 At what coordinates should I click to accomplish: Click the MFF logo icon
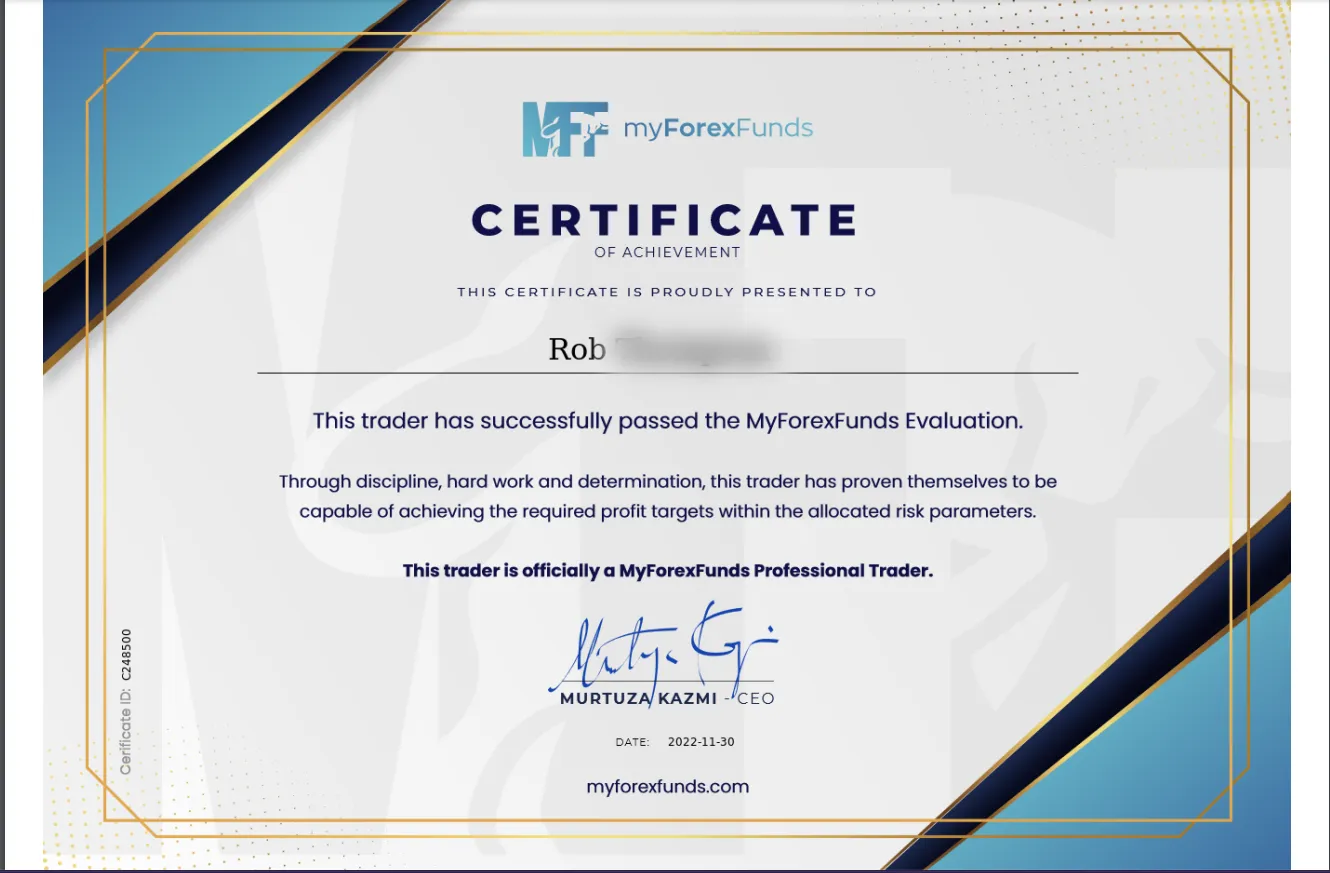tap(565, 129)
